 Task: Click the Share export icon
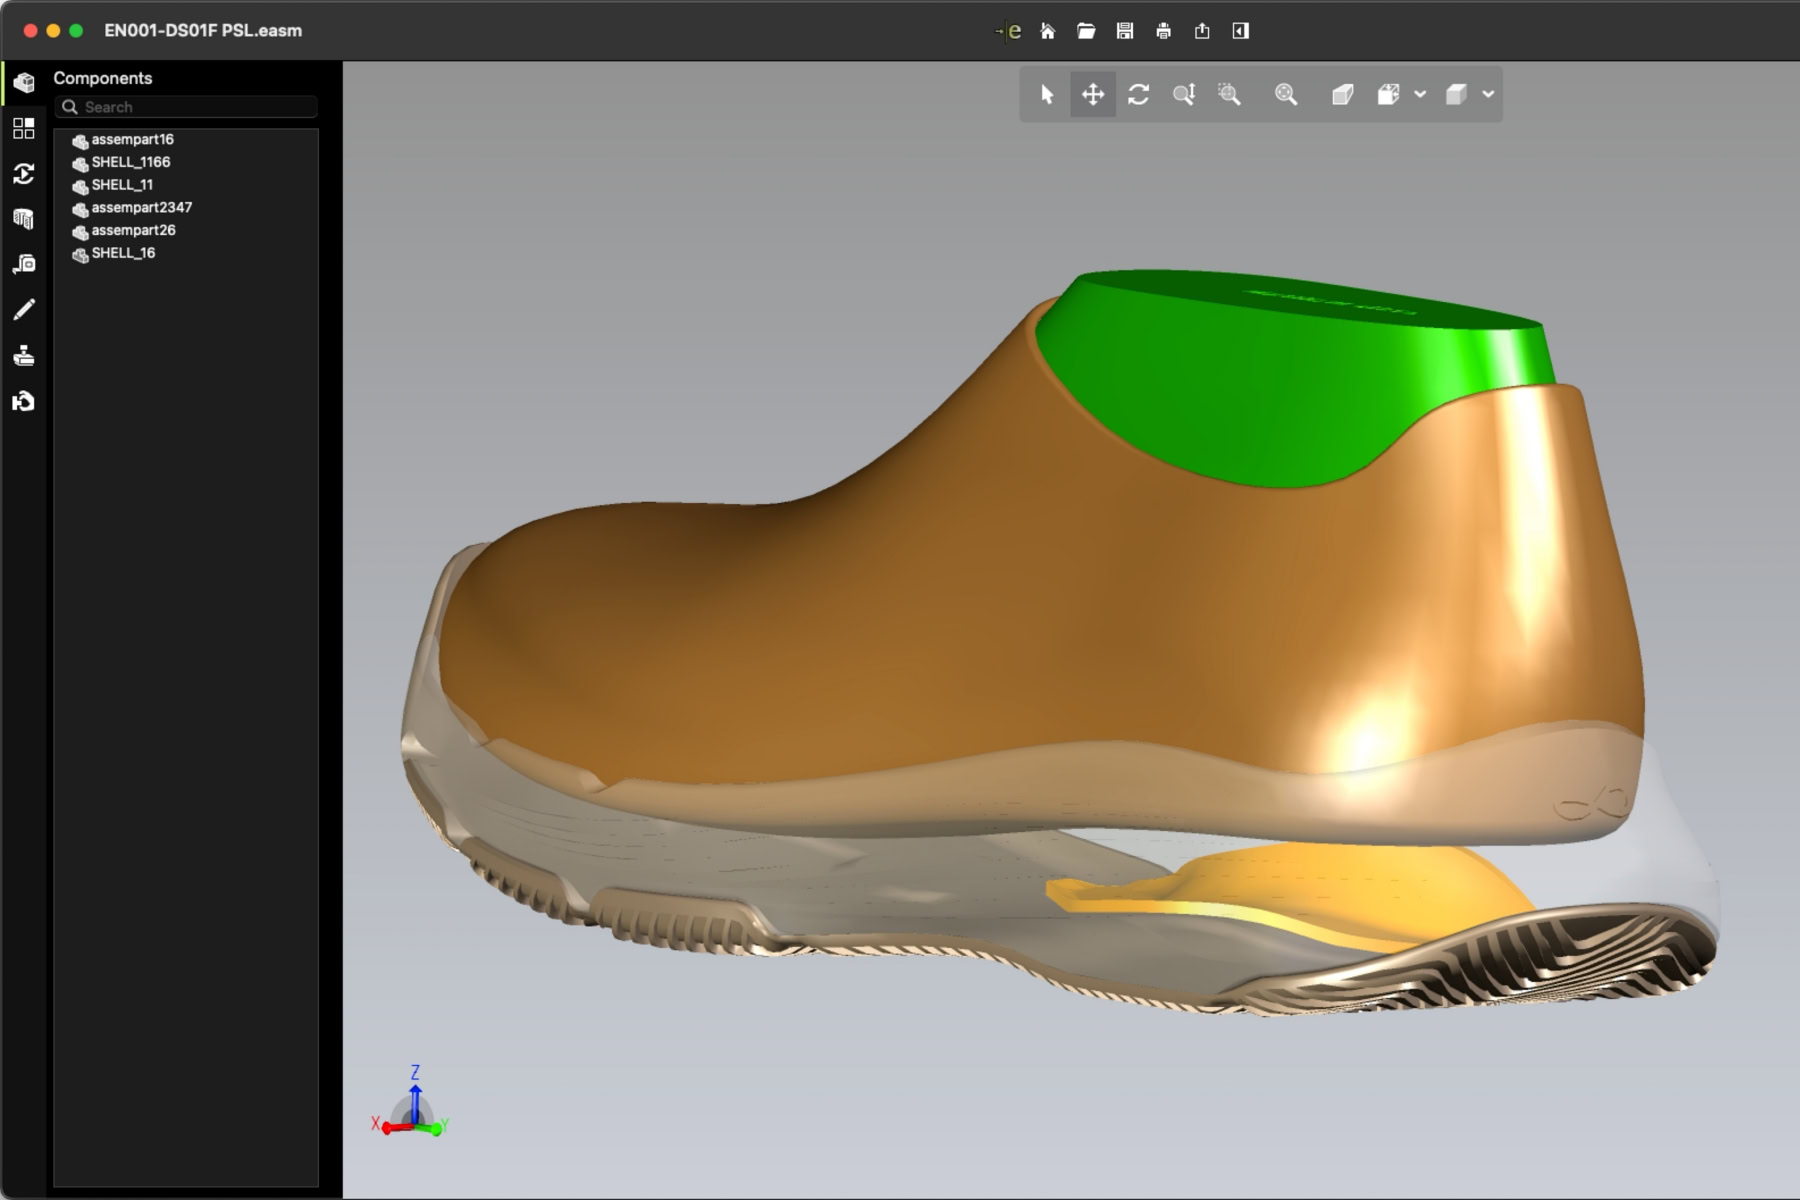[1202, 31]
